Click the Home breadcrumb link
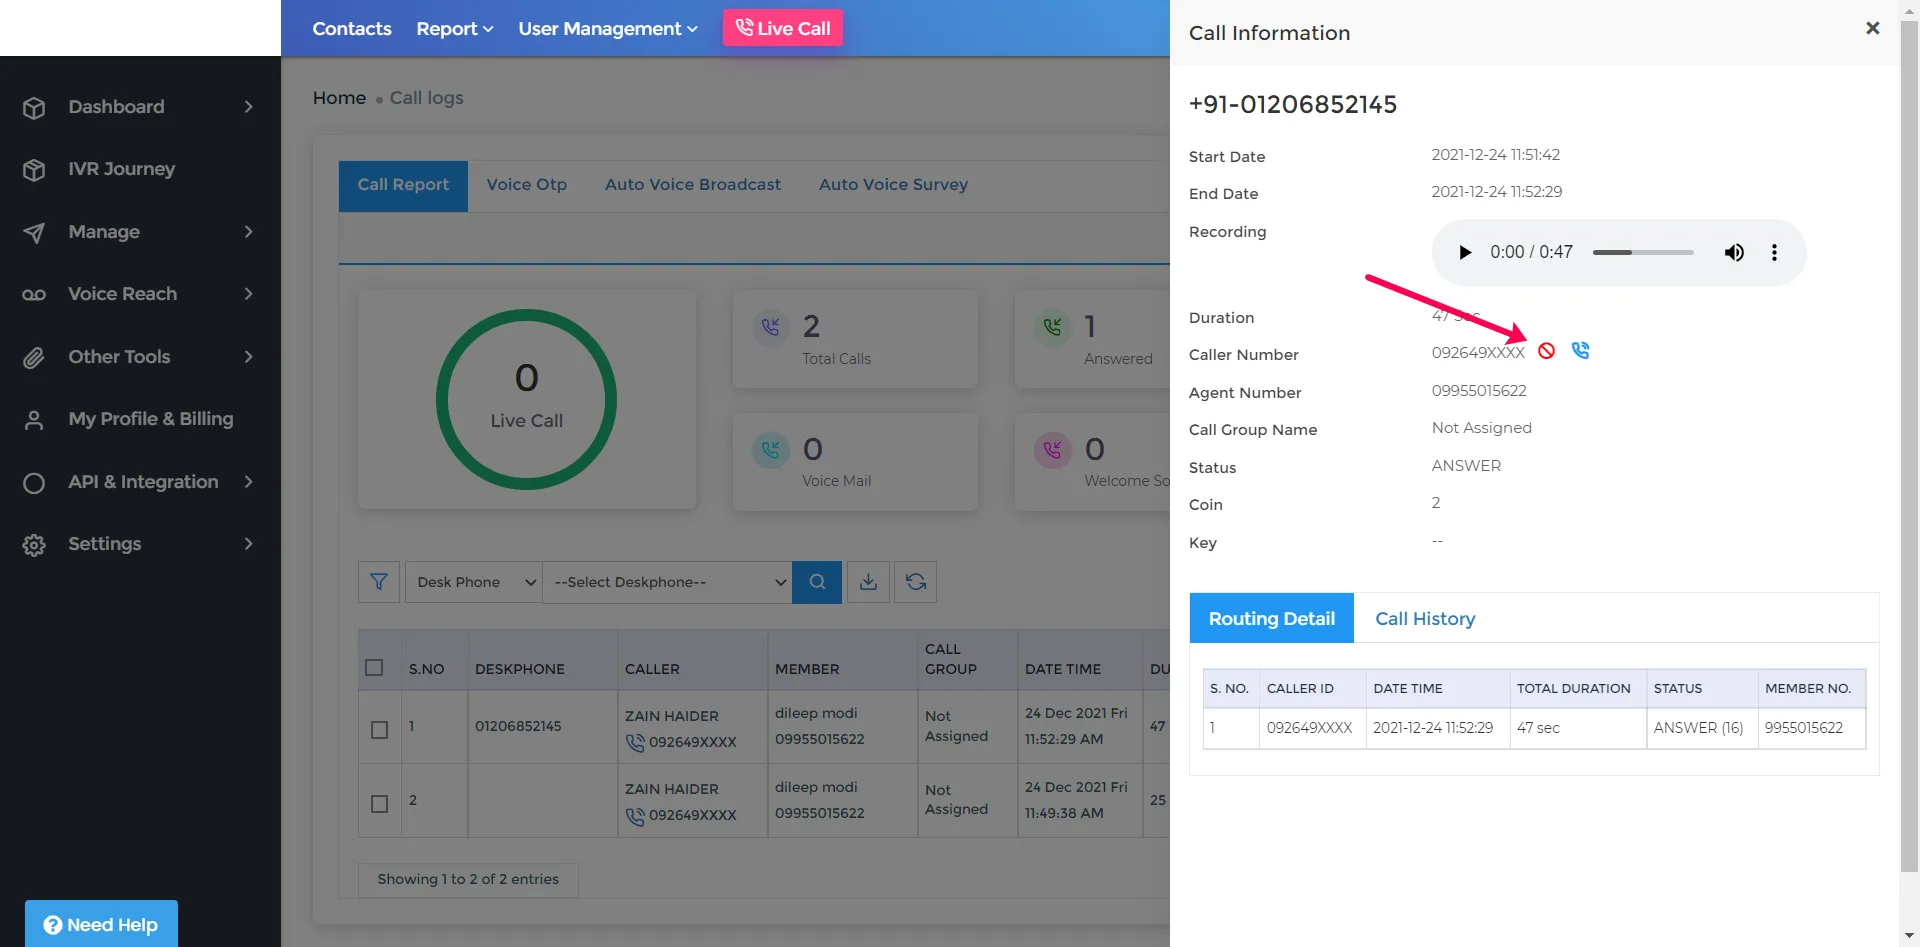The height and width of the screenshot is (947, 1920). coord(339,98)
